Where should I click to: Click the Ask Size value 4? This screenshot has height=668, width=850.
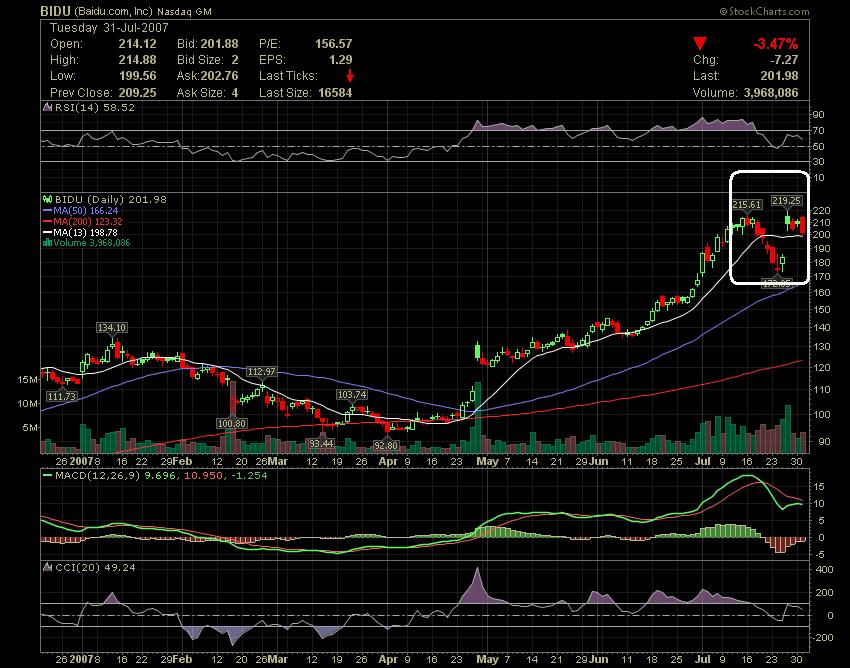coord(235,93)
